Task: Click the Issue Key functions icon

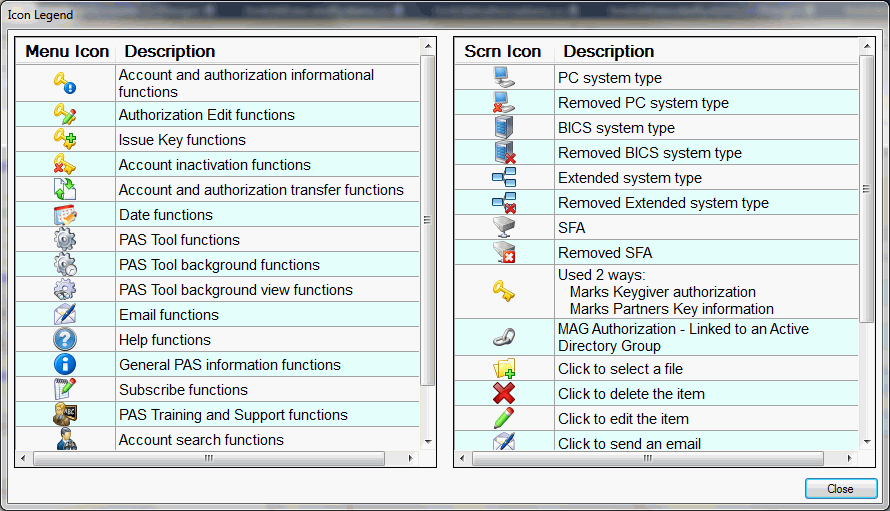Action: pyautogui.click(x=65, y=140)
